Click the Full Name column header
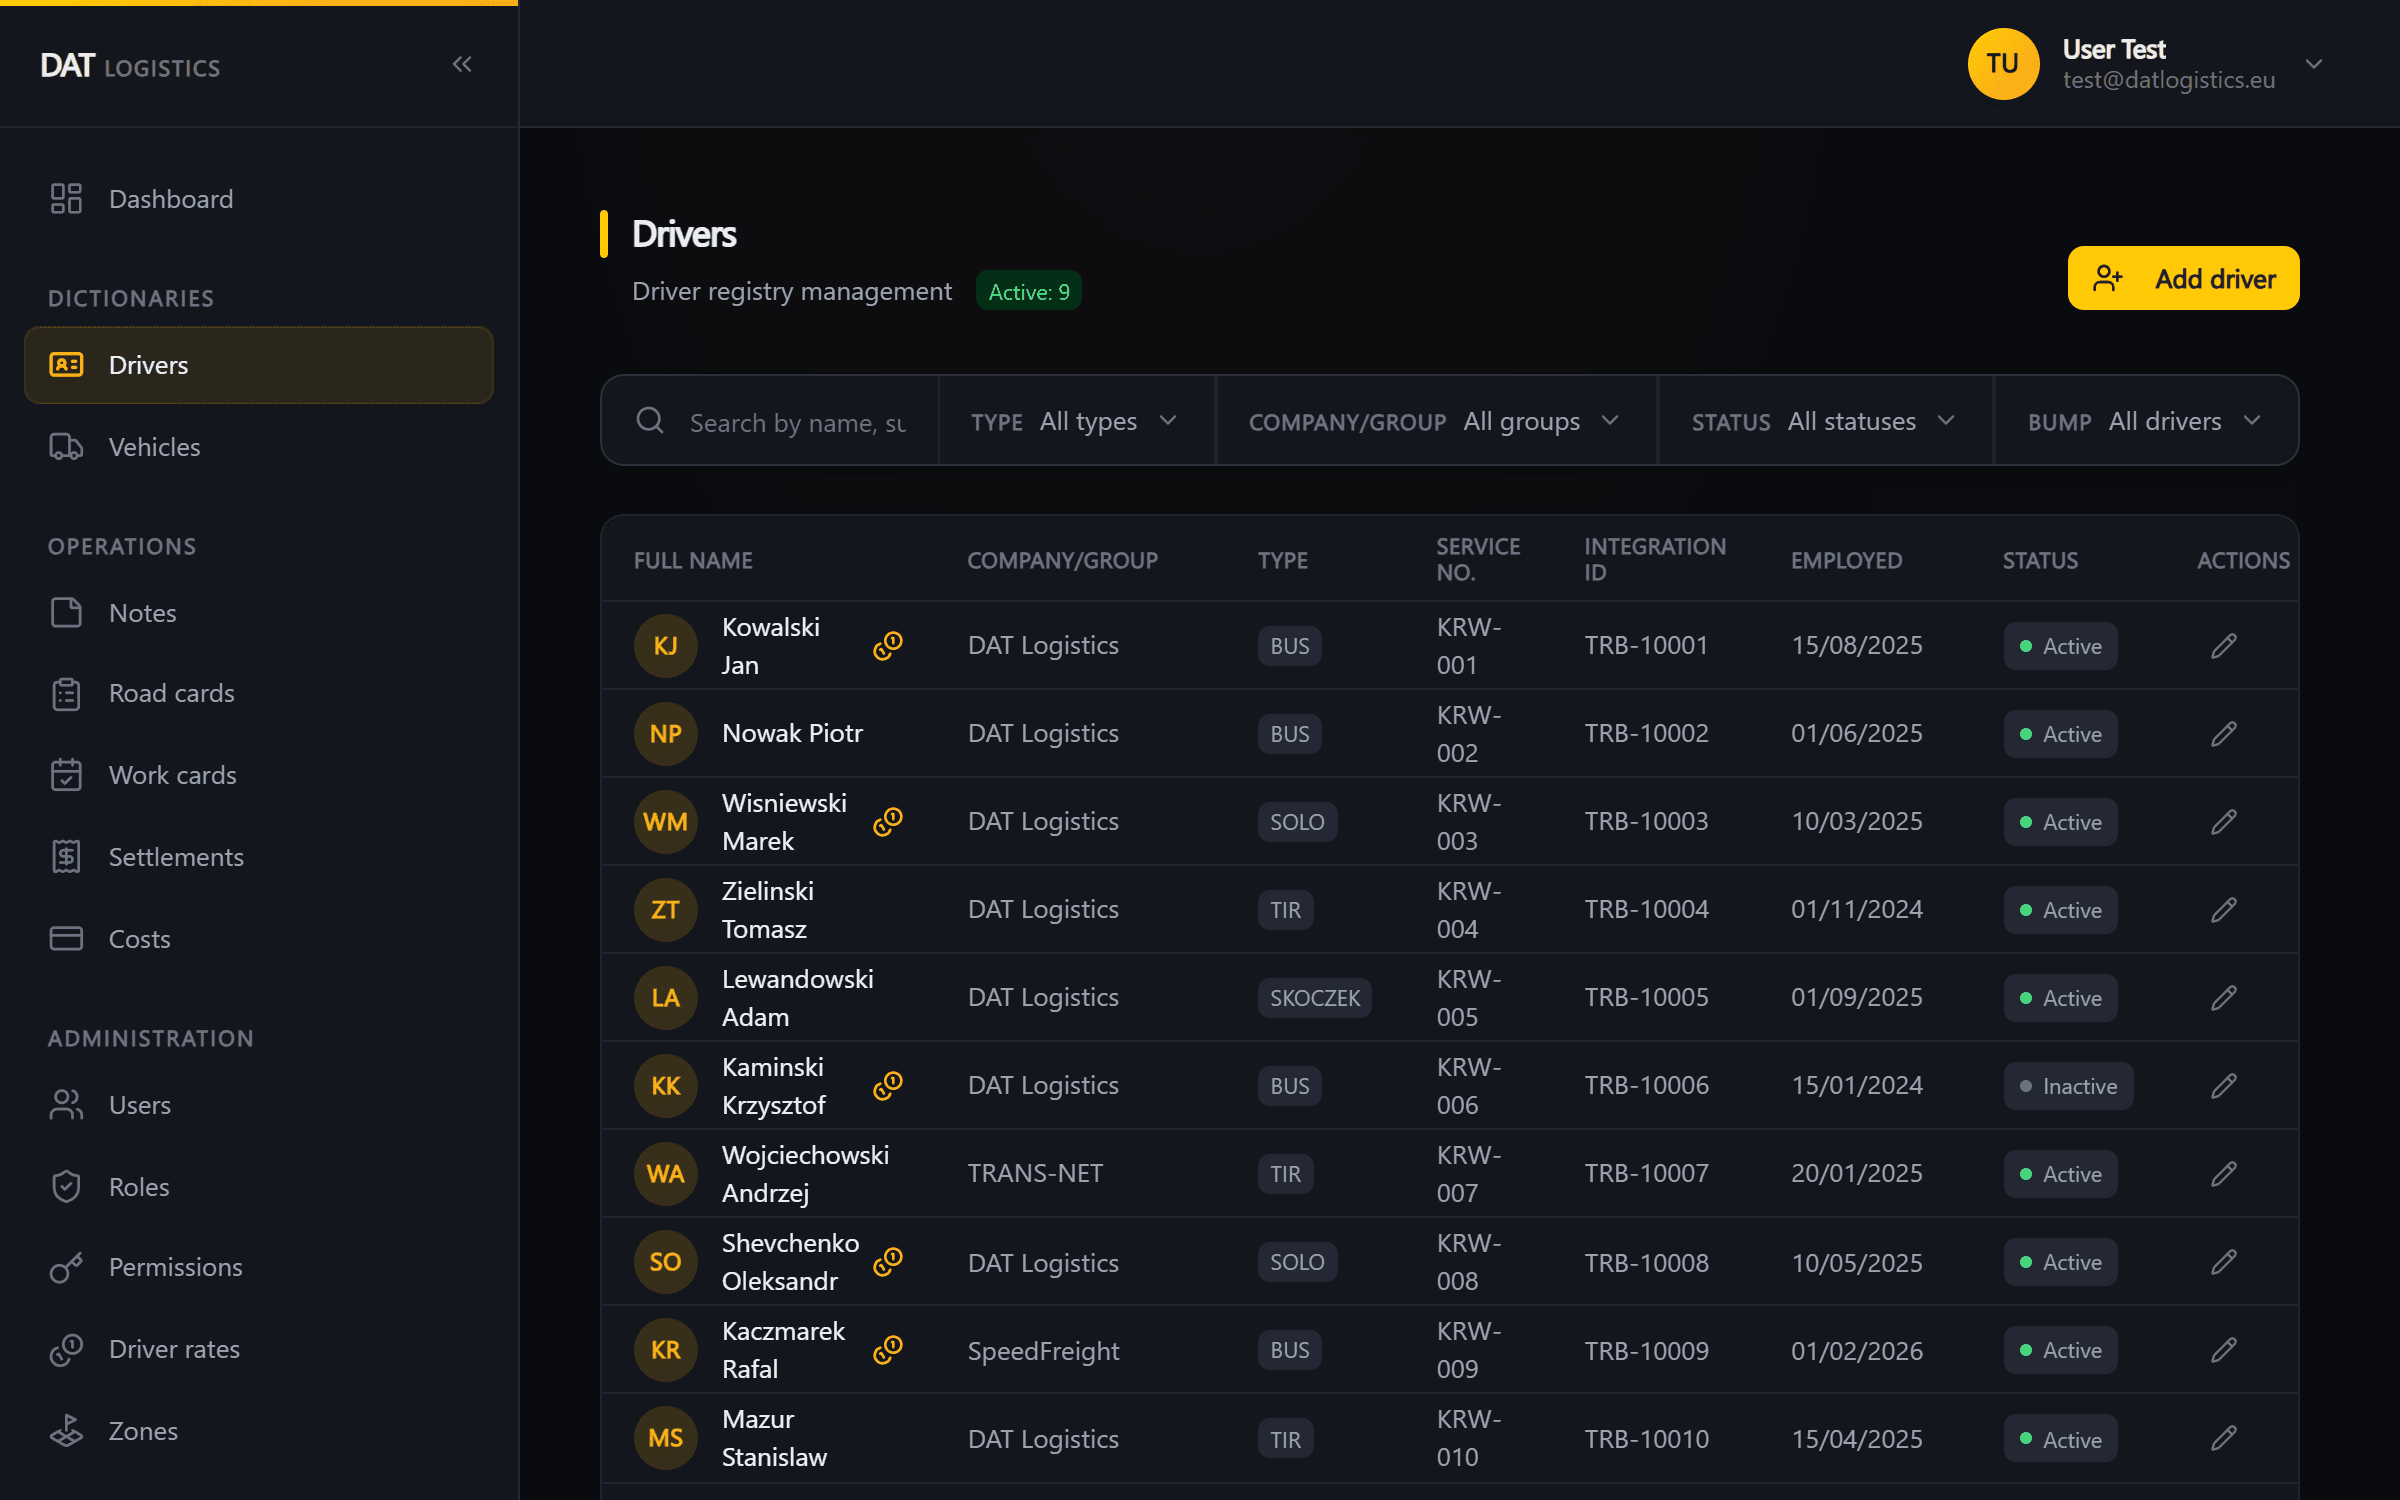2400x1500 pixels. [693, 560]
